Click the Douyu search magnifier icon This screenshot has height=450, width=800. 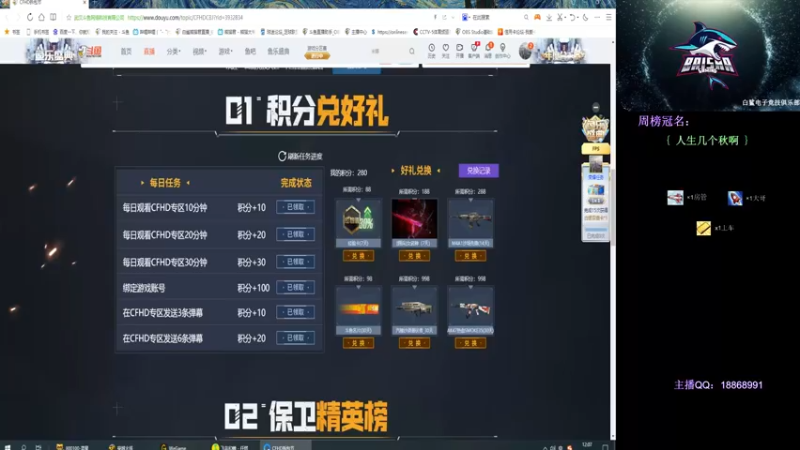[x=412, y=51]
